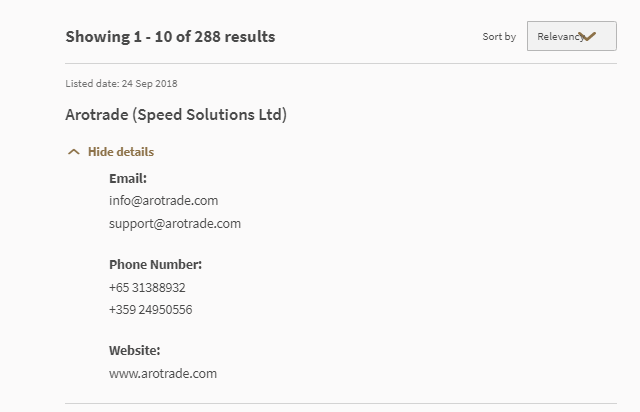Click phone number +65 31388932
This screenshot has width=640, height=412.
pyautogui.click(x=147, y=287)
